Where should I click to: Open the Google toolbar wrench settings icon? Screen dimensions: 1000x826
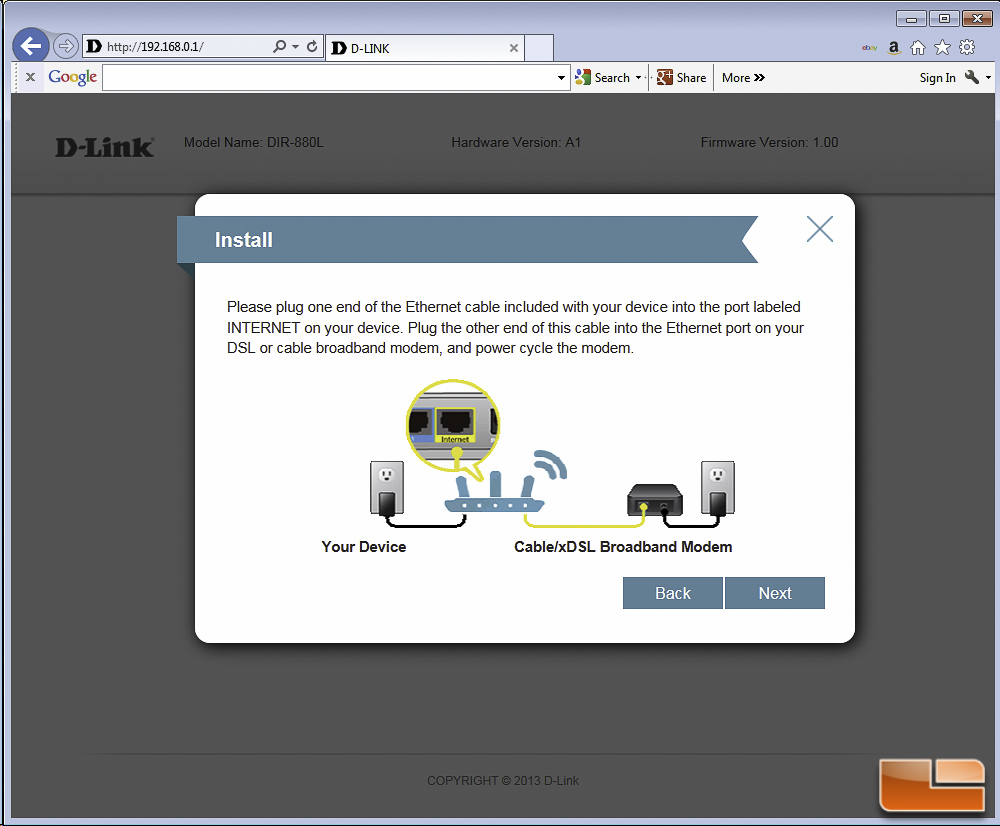(x=971, y=77)
